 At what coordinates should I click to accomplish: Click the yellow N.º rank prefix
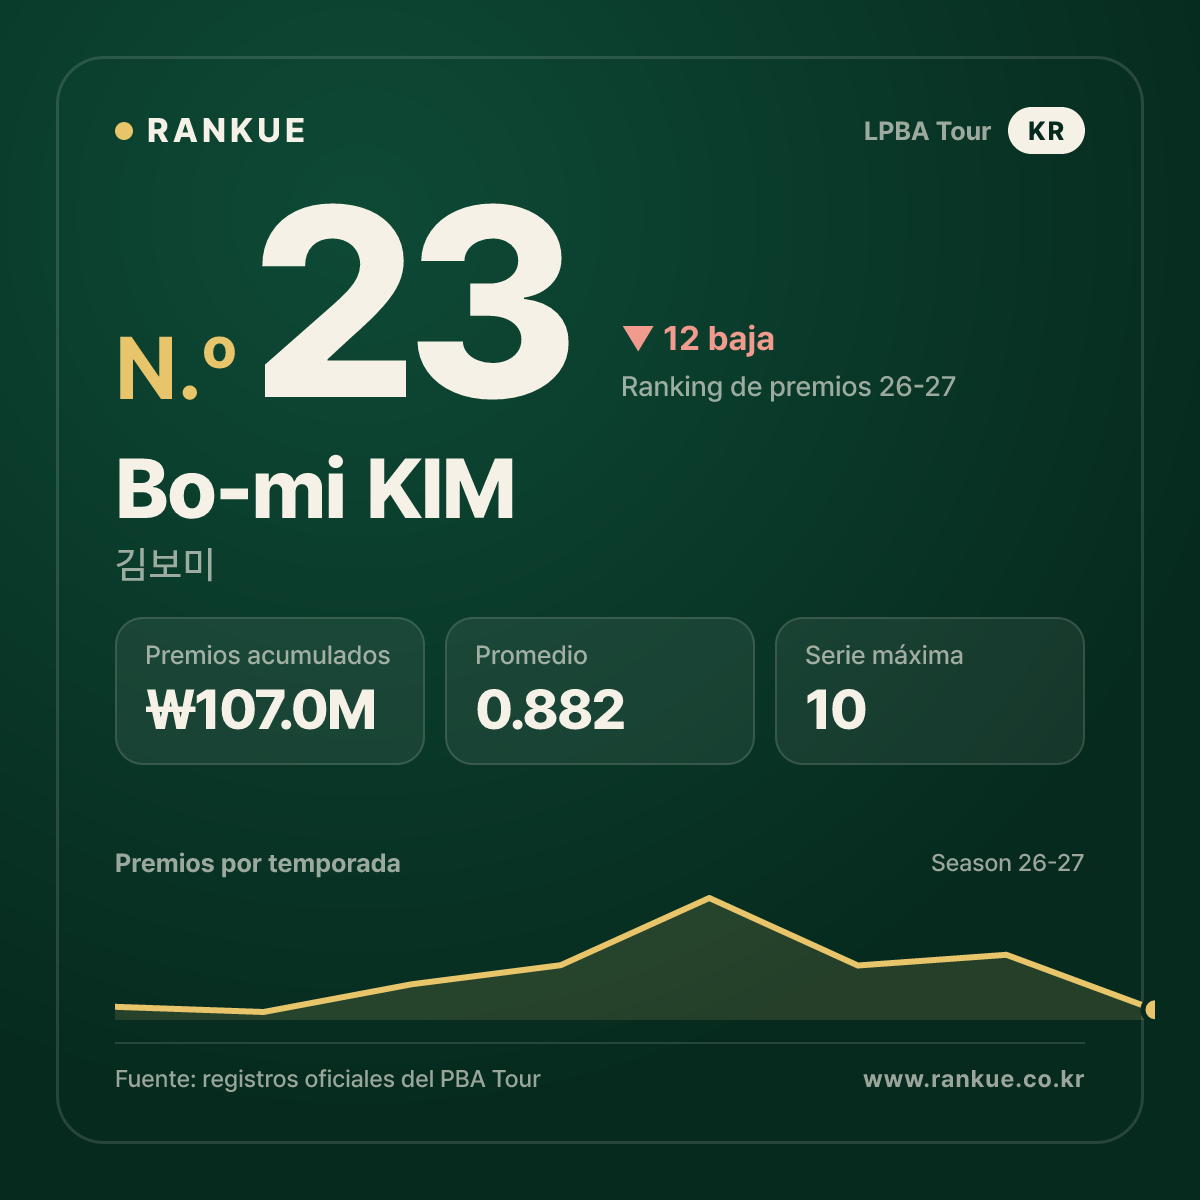(176, 369)
